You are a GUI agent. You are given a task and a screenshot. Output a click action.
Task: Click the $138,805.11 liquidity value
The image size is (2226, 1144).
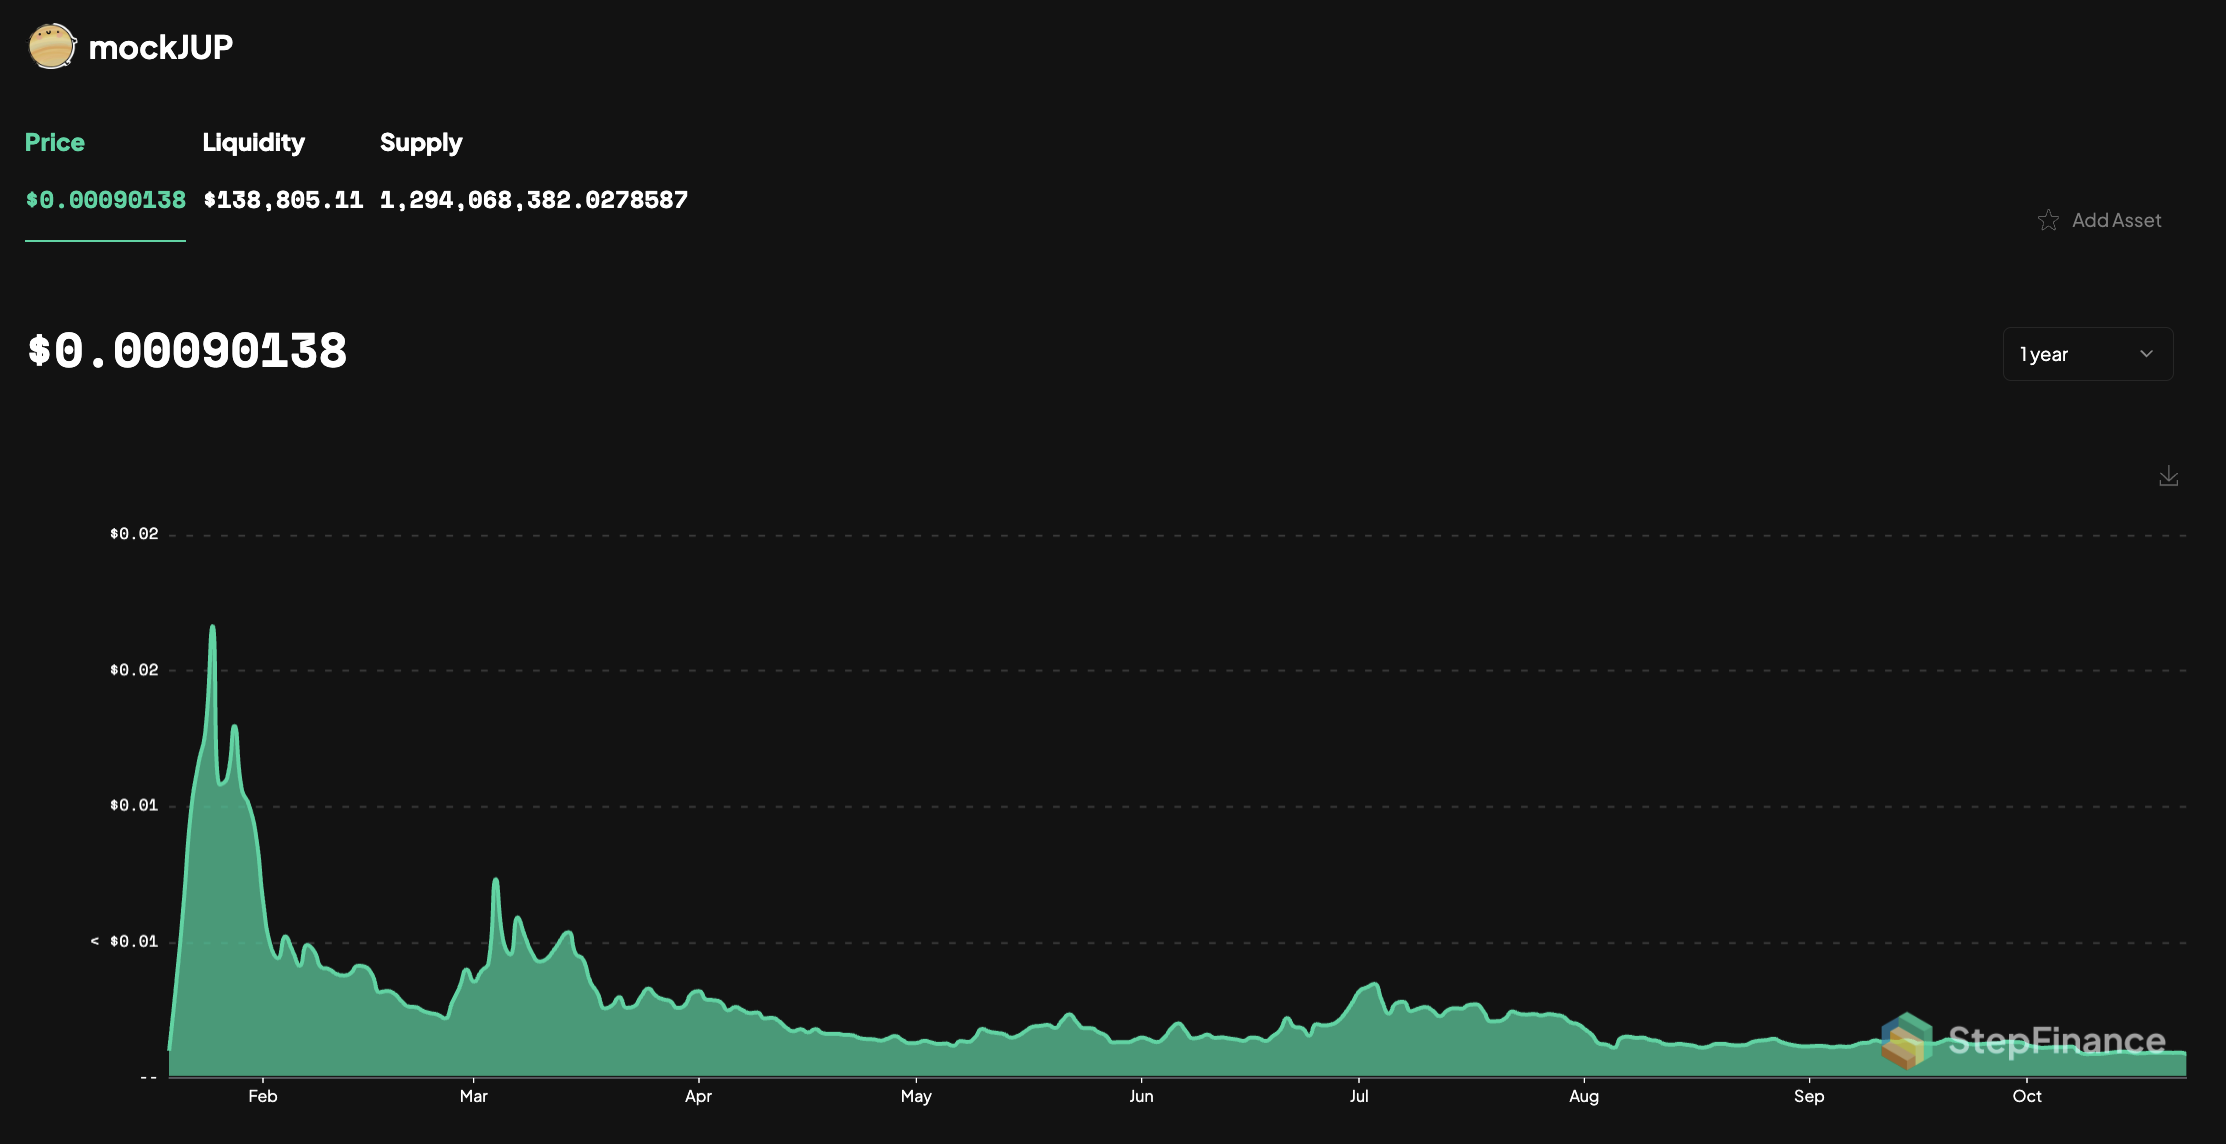pos(283,200)
